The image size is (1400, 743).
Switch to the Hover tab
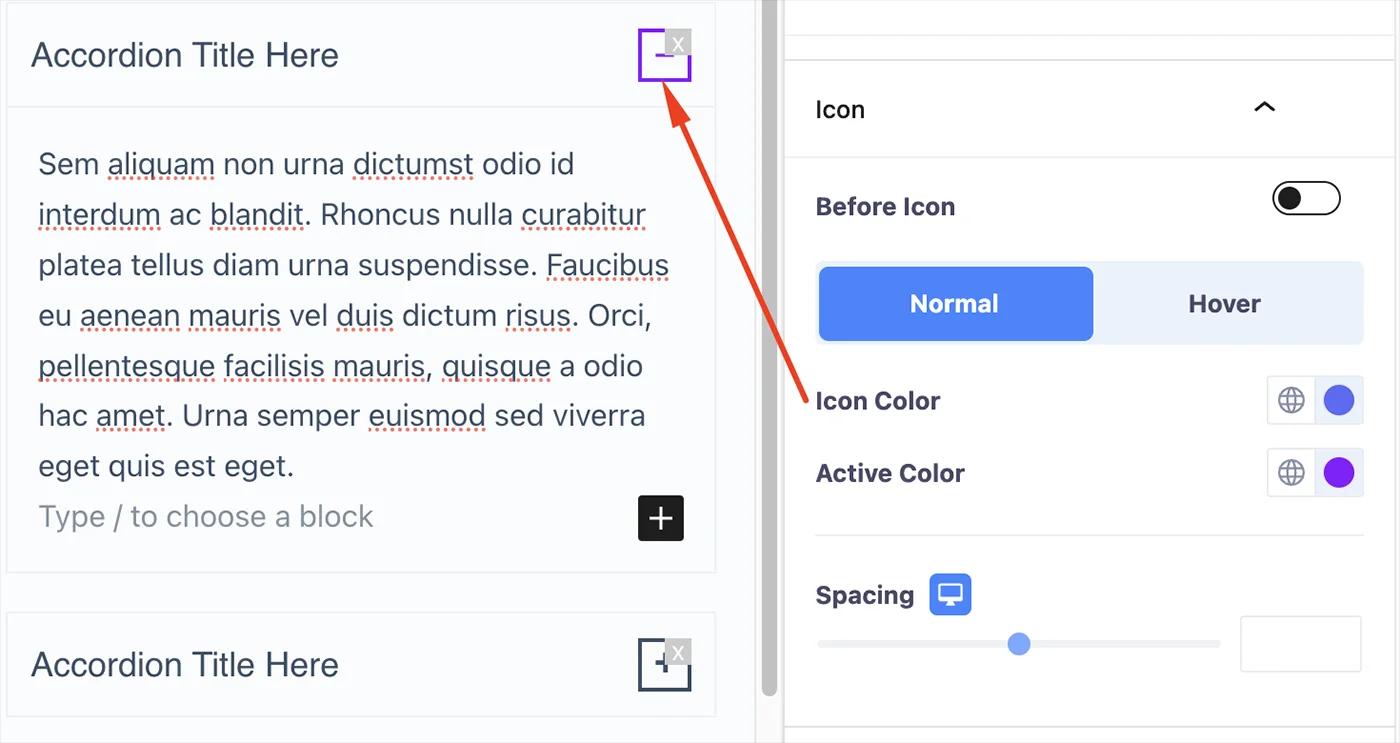pos(1224,303)
